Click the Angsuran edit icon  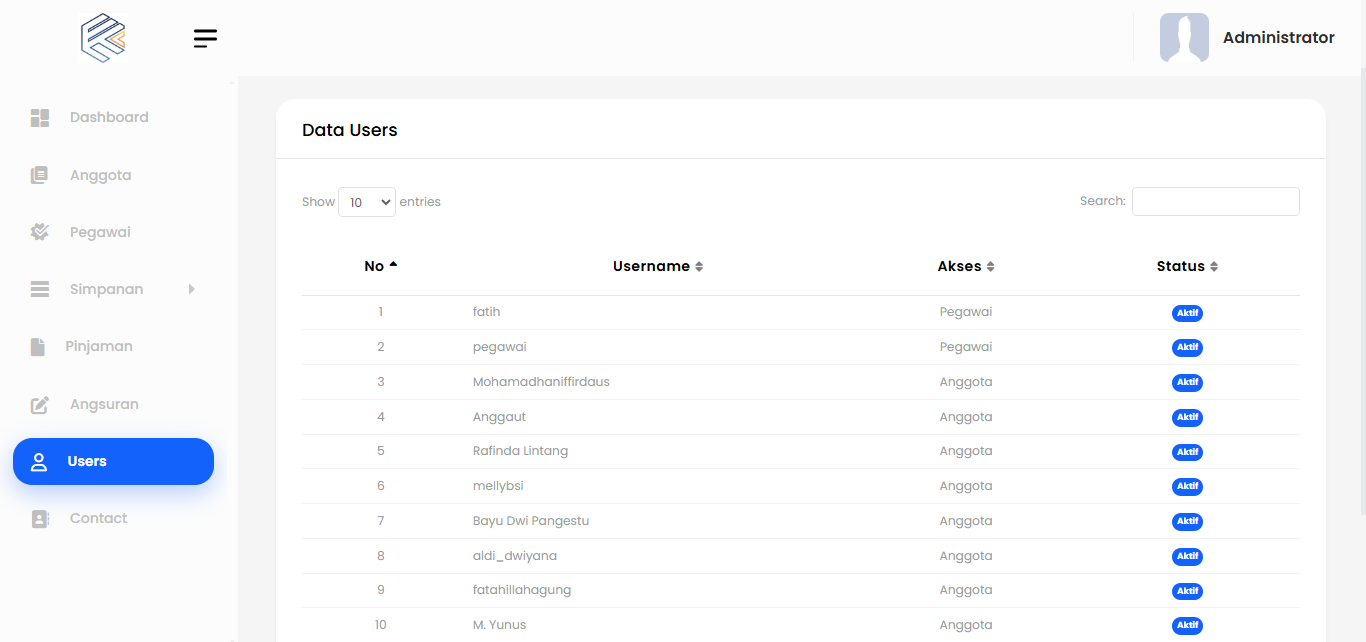[x=40, y=405]
